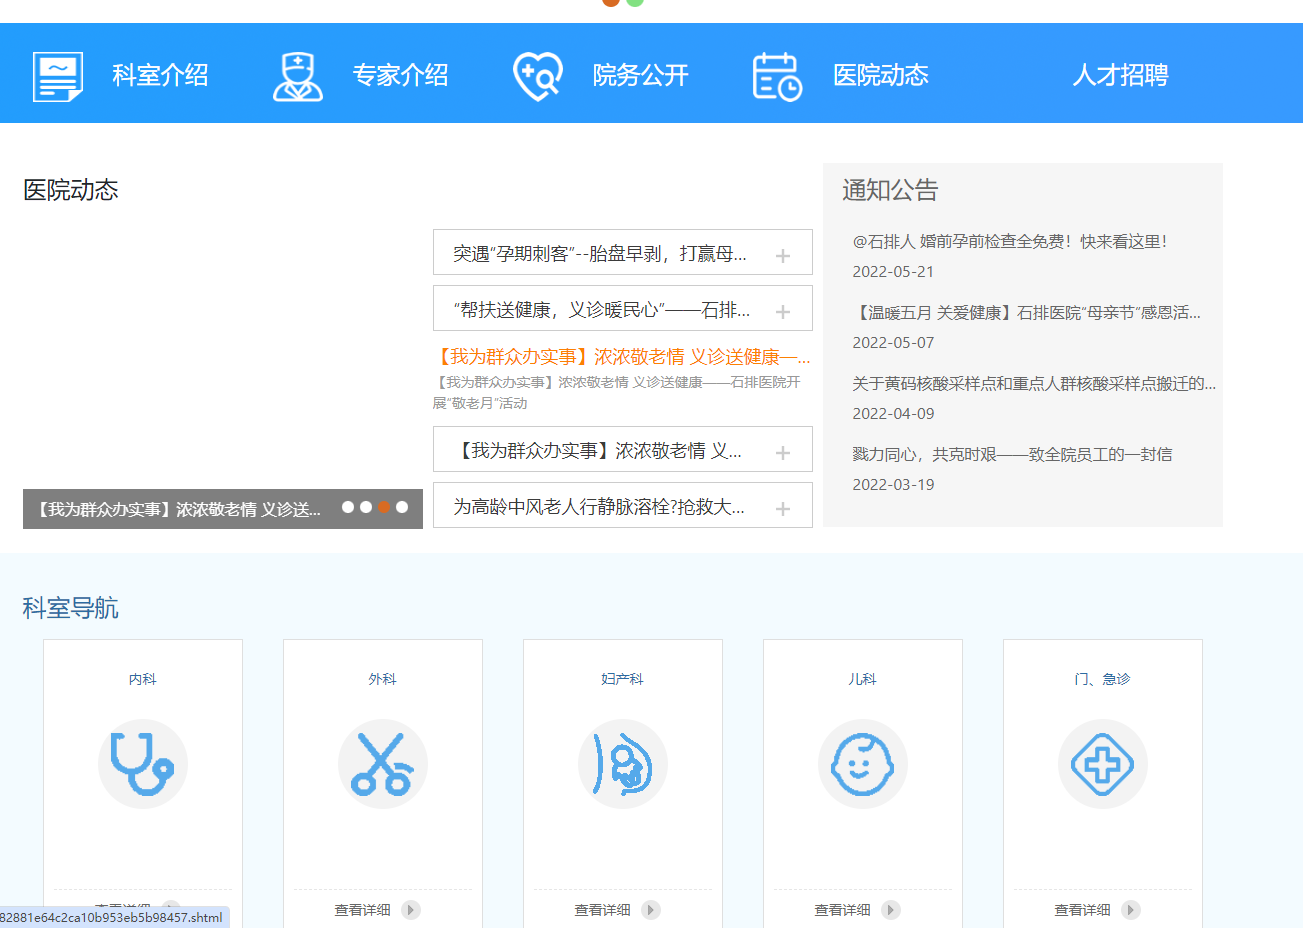Open notice 戮力同心，共克时艰 致全院员工的一封信
Image resolution: width=1303 pixels, height=928 pixels.
click(x=1012, y=454)
